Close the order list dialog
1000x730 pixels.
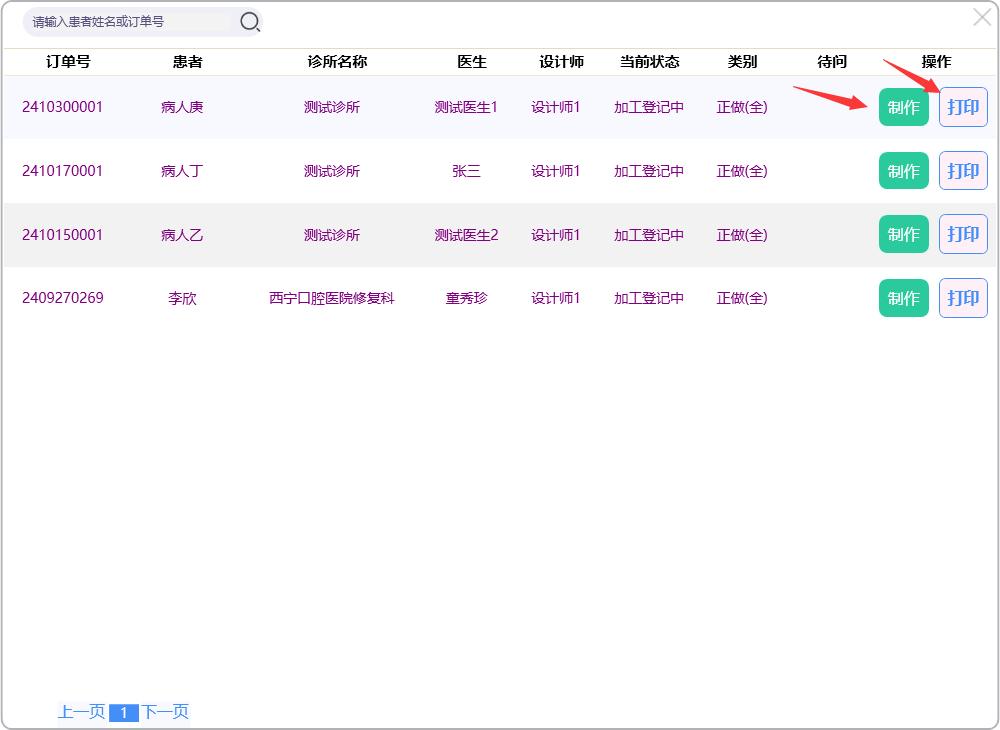(982, 17)
